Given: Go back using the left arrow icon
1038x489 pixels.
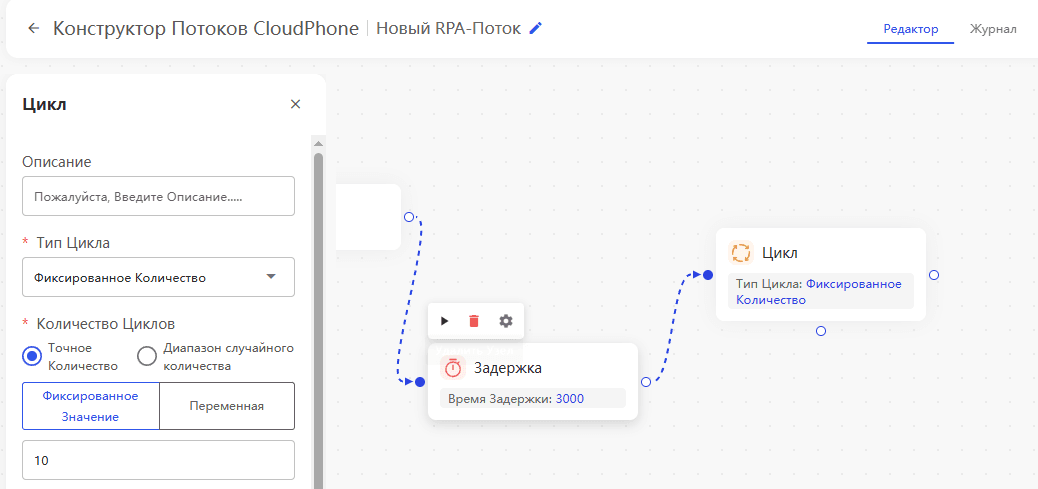Looking at the screenshot, I should 34,28.
